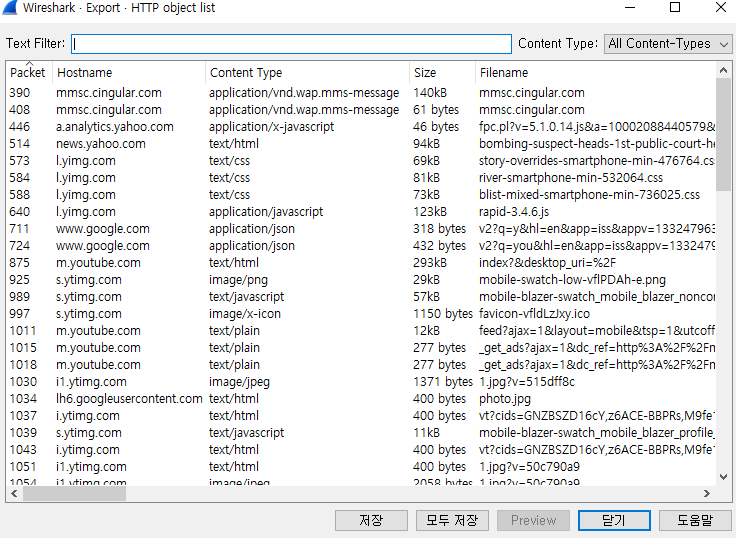Click the 모두 저장 (Save All) button
The width and height of the screenshot is (736, 538).
click(x=452, y=520)
